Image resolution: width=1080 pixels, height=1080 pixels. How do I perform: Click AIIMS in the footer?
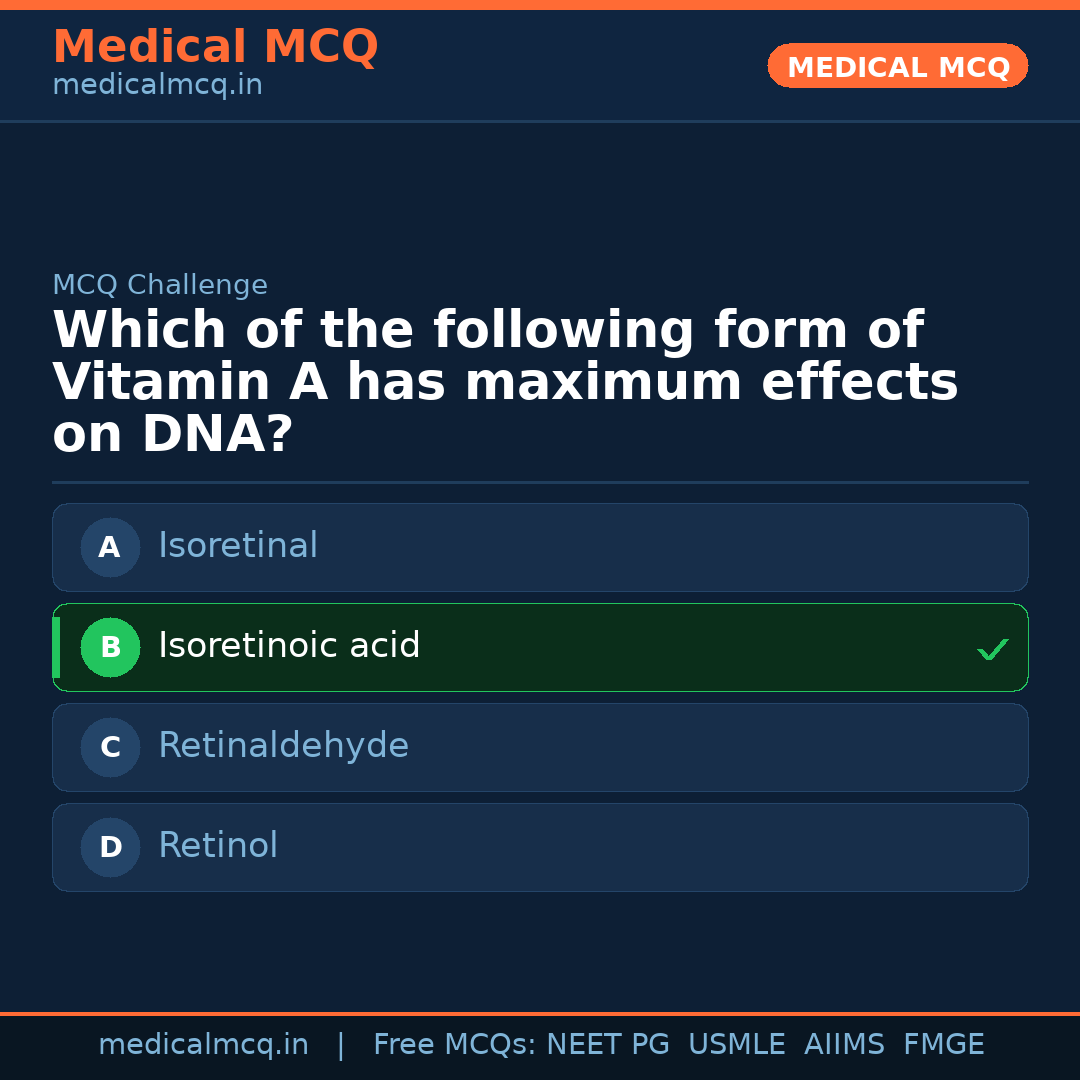(x=844, y=1045)
